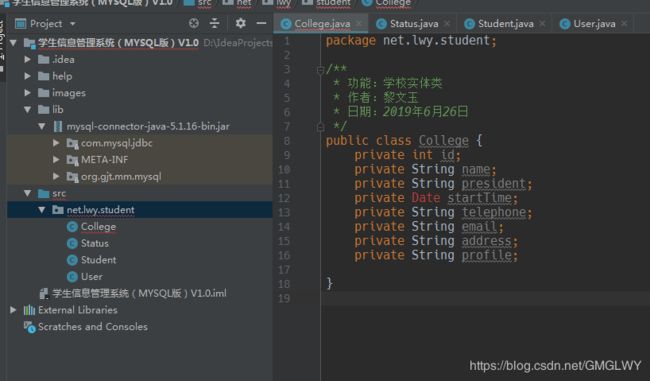Viewport: 650px width, 381px height.
Task: Click fold end marker at line 7
Action: 320,126
